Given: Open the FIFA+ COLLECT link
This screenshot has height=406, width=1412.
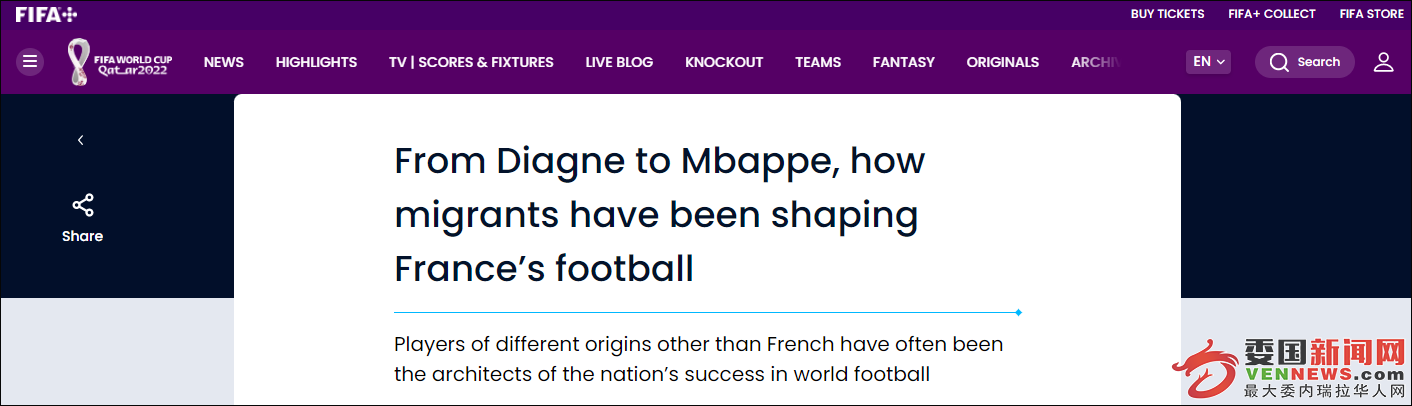Looking at the screenshot, I should click(1272, 14).
